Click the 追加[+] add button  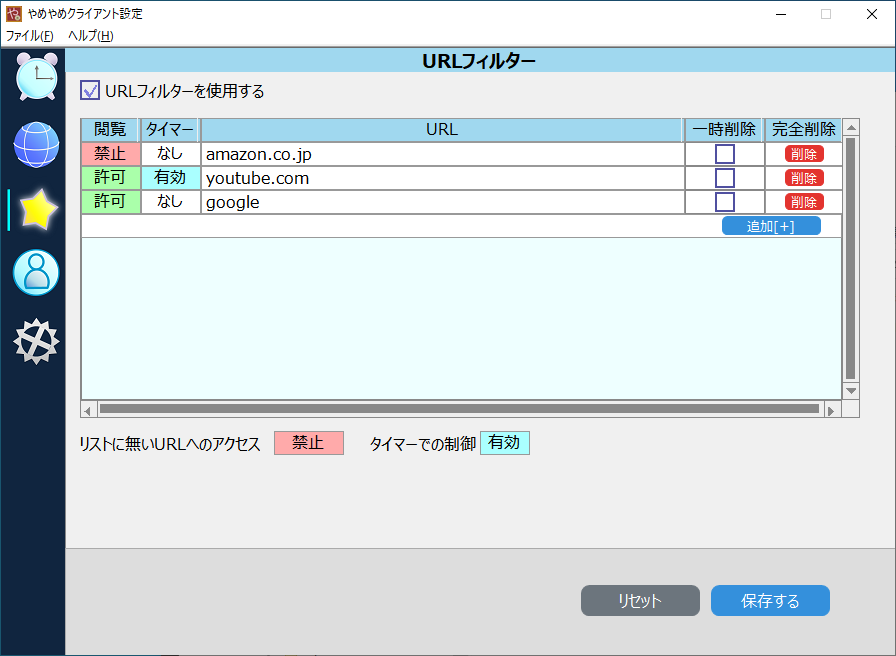tap(771, 226)
